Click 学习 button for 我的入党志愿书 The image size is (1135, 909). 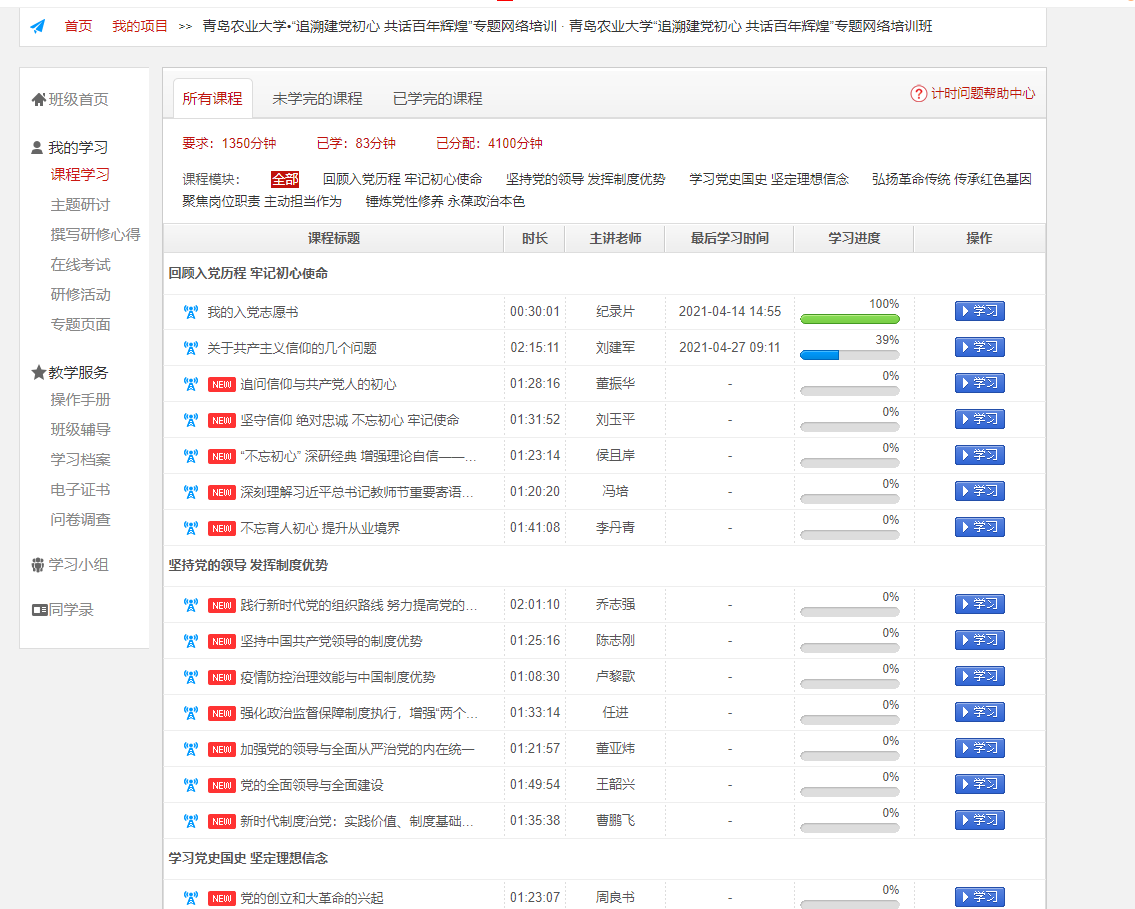(x=979, y=311)
